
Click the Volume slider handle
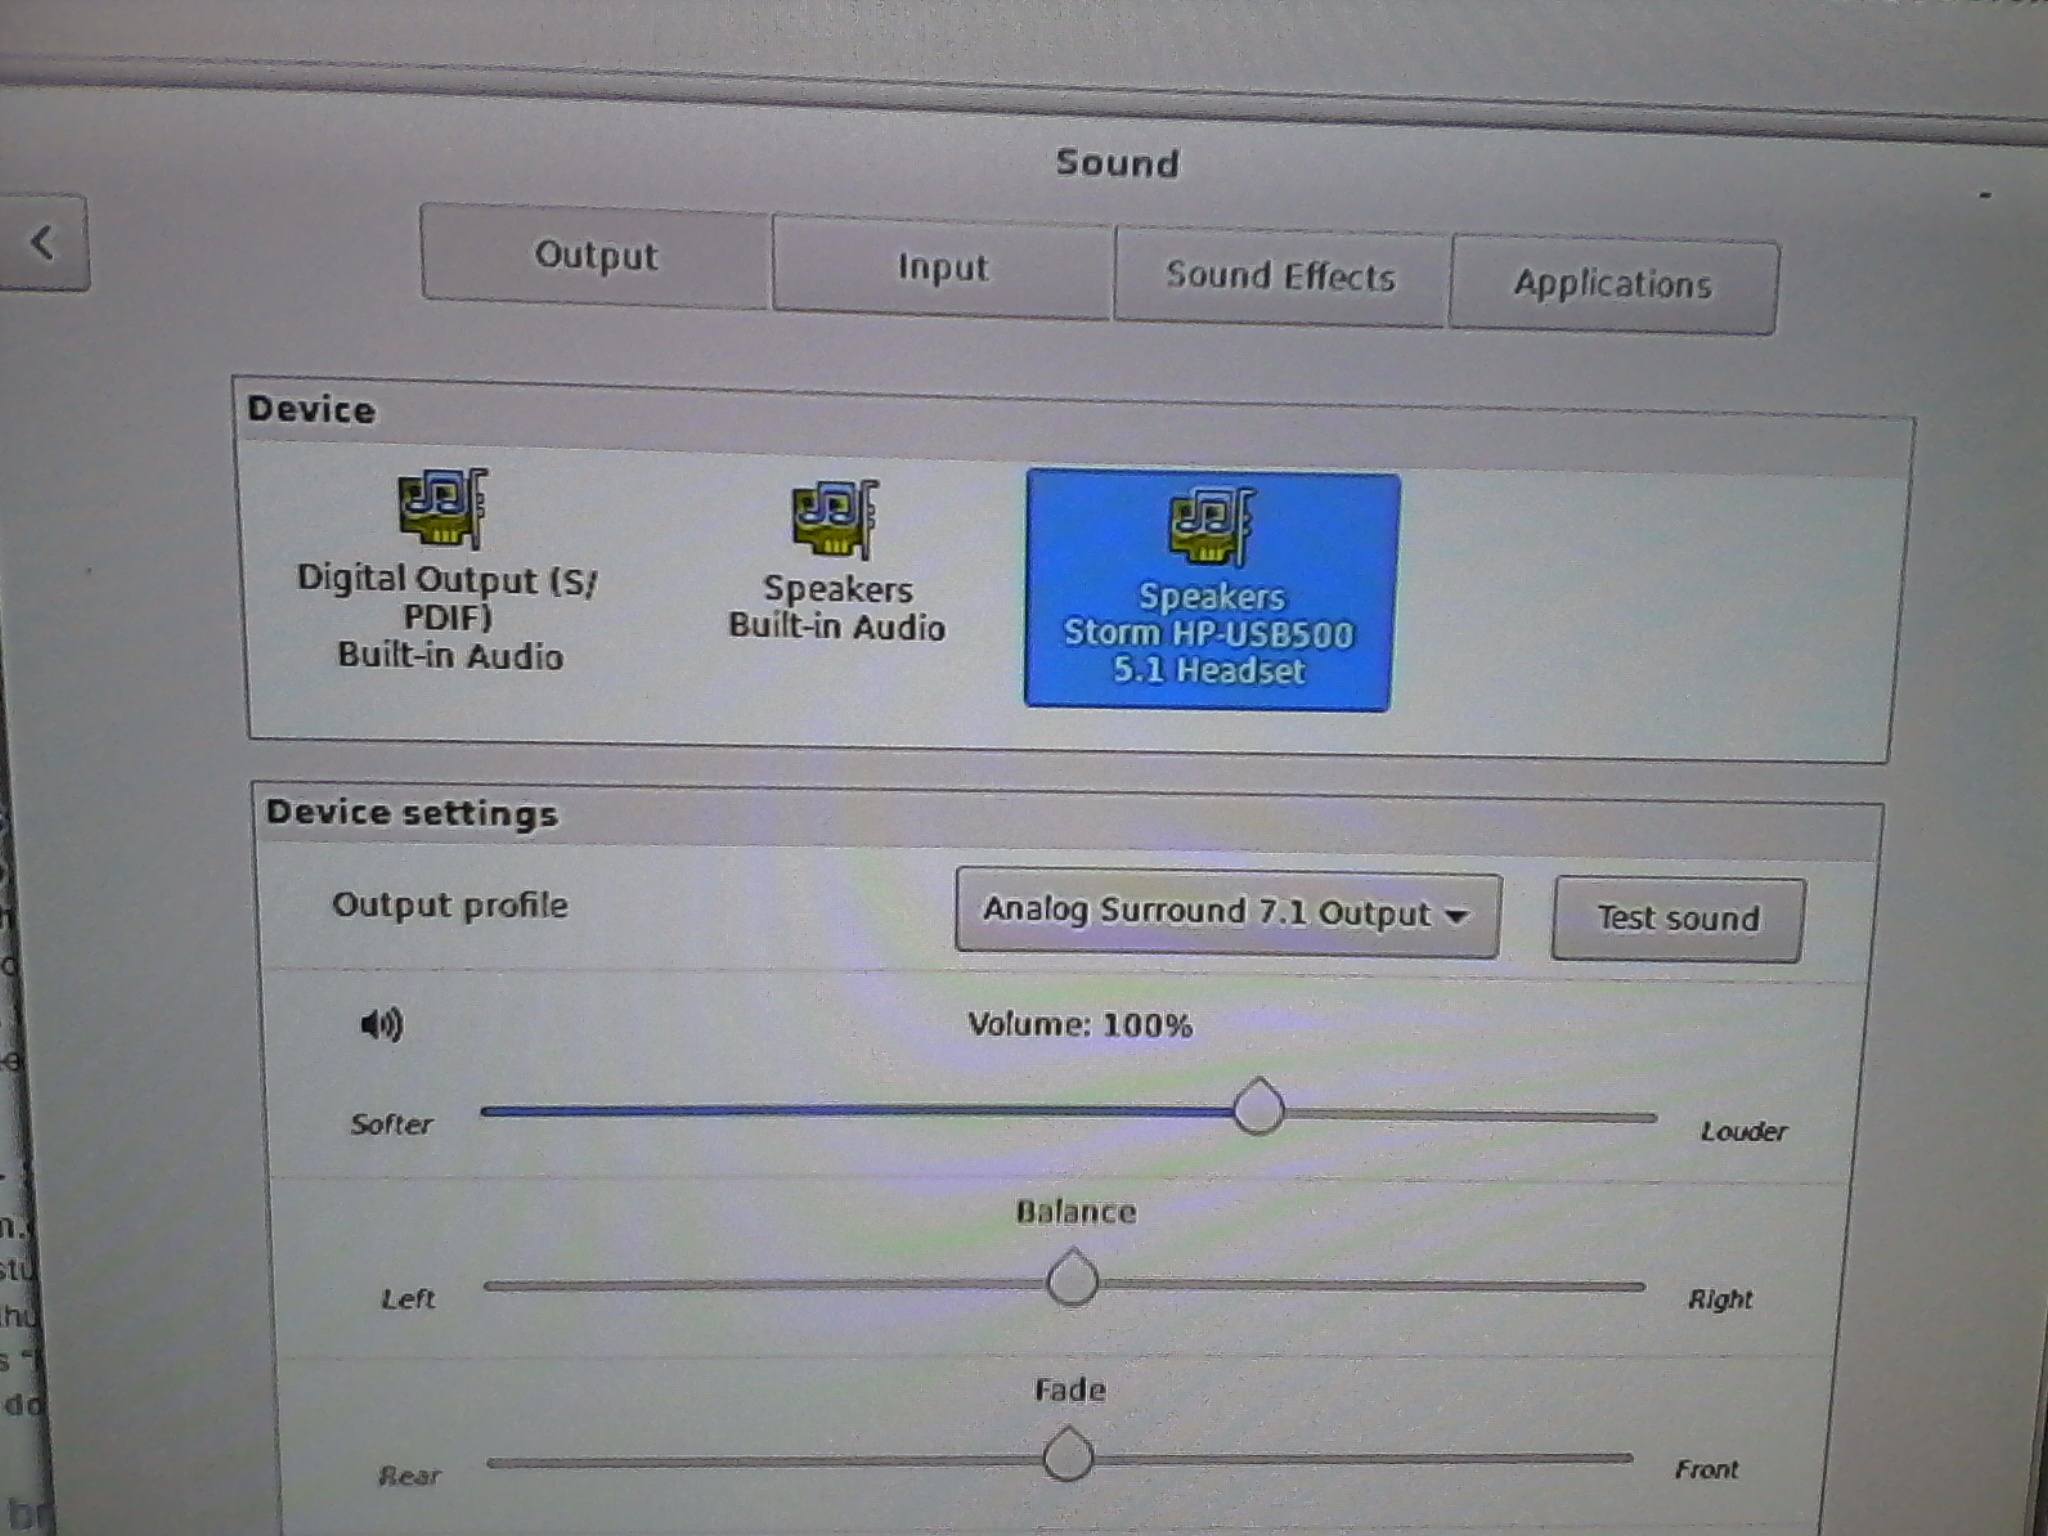click(1258, 1107)
